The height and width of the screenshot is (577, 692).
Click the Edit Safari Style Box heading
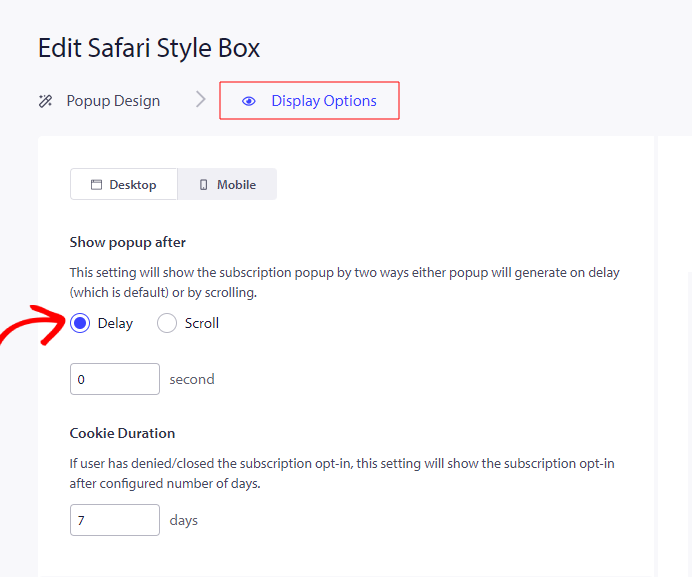pyautogui.click(x=149, y=47)
